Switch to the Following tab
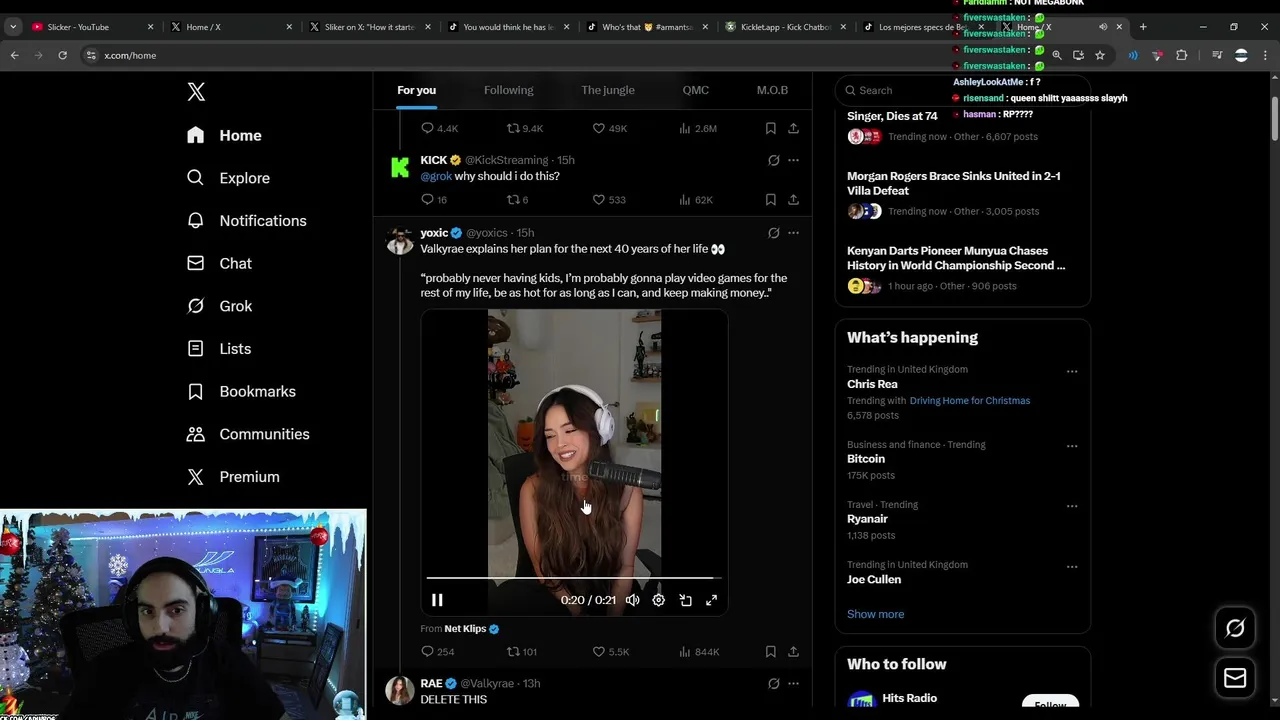1280x720 pixels. pos(508,90)
